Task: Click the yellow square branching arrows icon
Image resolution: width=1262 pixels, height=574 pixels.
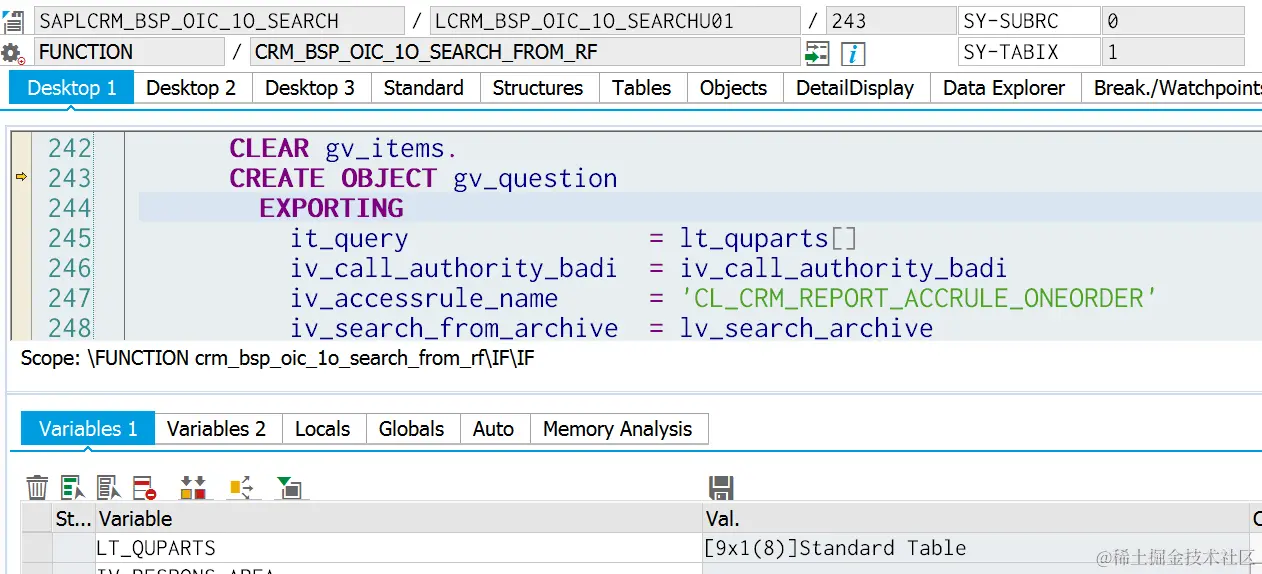Action: coord(241,487)
